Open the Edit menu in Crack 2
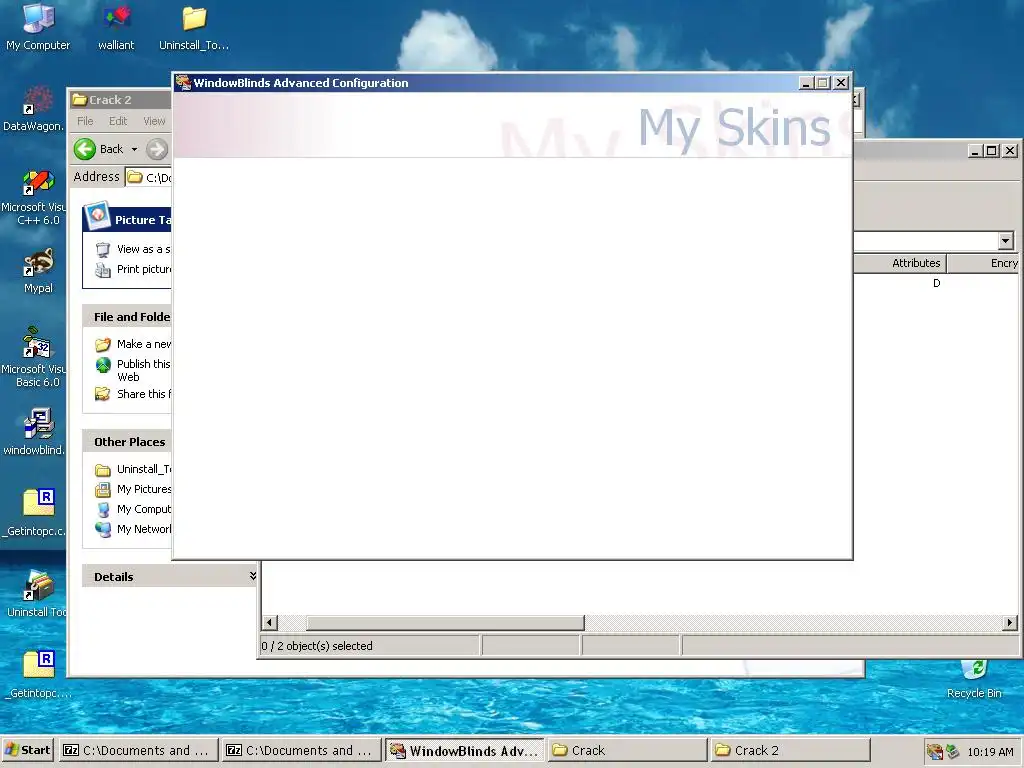The width and height of the screenshot is (1024, 768). point(118,121)
